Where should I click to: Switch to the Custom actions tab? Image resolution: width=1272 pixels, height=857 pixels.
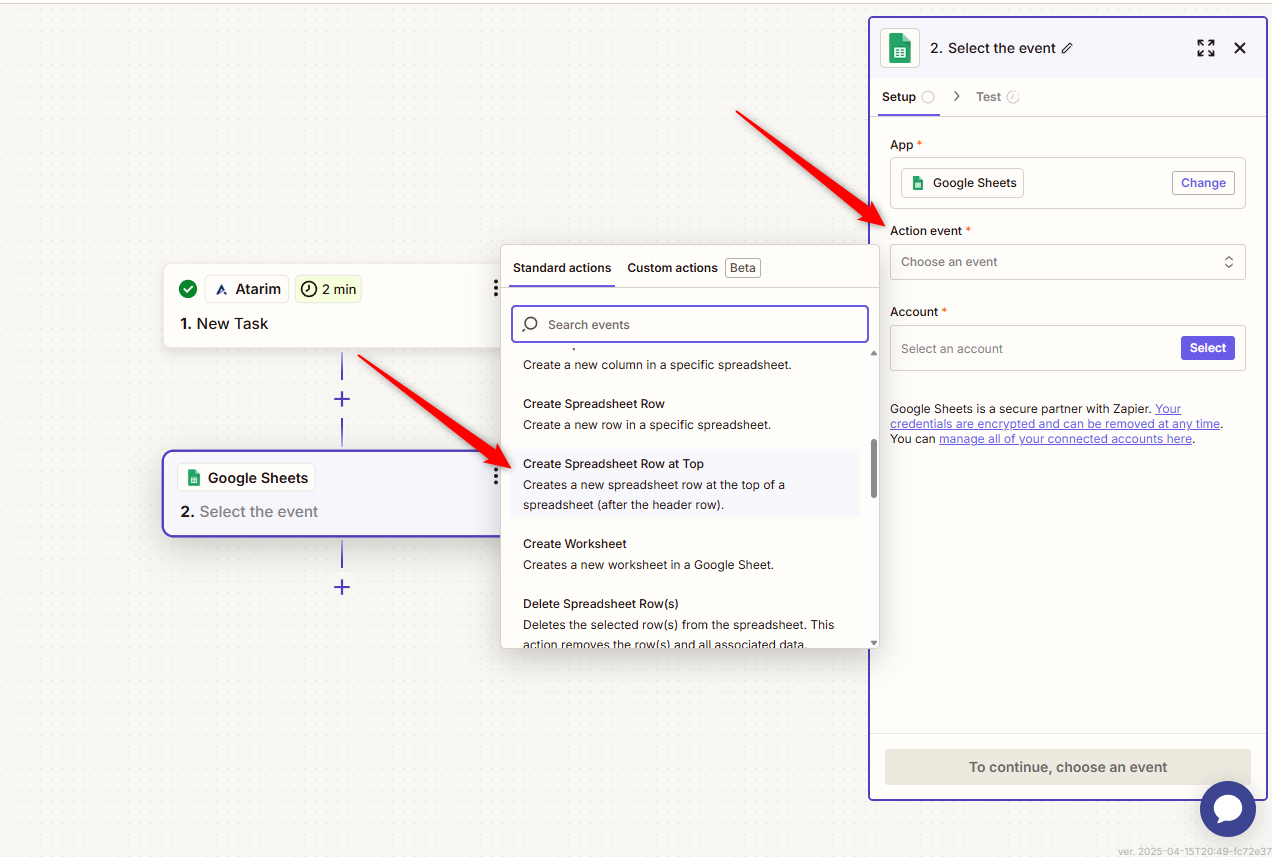[672, 268]
